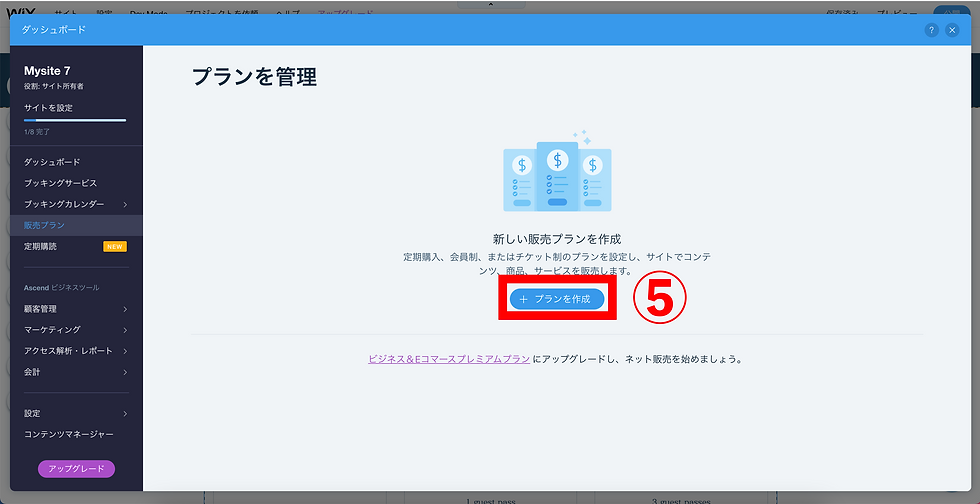Screen dimensions: 980x504
Task: Follow the ビジネス＆Eコマースプレミアムプラン link
Action: (x=449, y=360)
